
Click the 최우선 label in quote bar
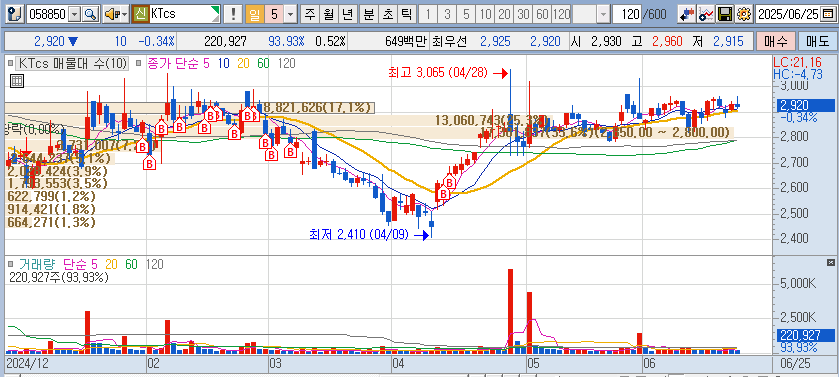point(449,41)
